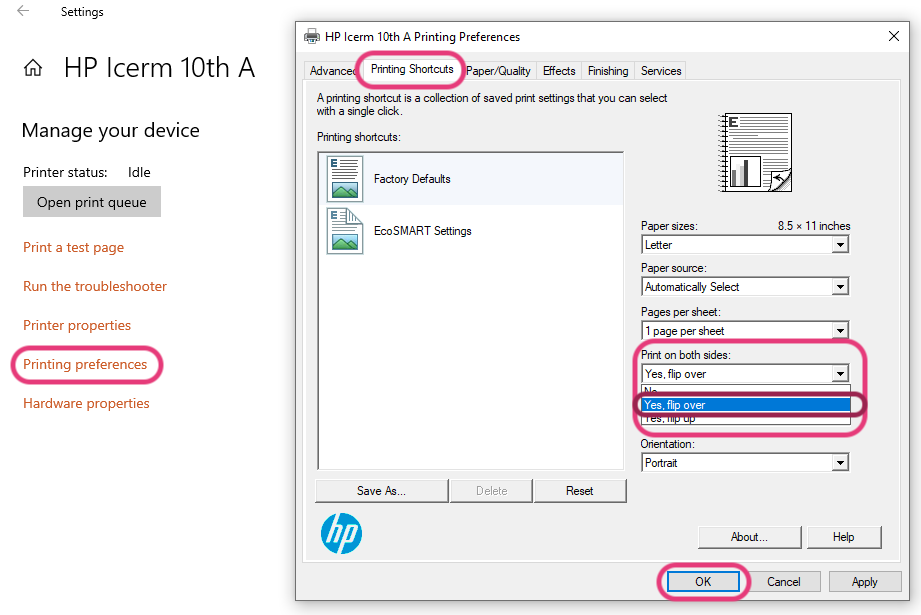The height and width of the screenshot is (615, 921).
Task: Click the Reset button
Action: pos(580,491)
